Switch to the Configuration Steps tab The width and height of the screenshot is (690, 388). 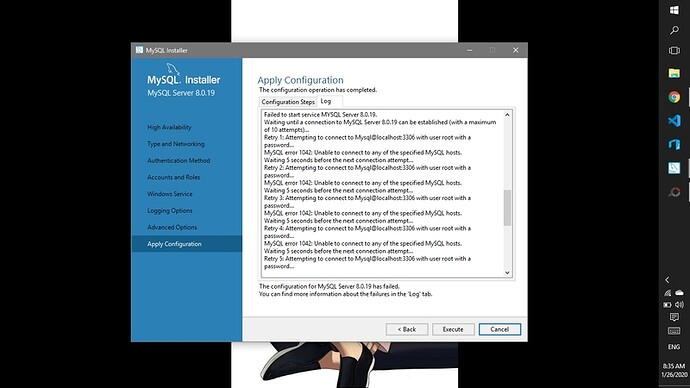(x=288, y=102)
